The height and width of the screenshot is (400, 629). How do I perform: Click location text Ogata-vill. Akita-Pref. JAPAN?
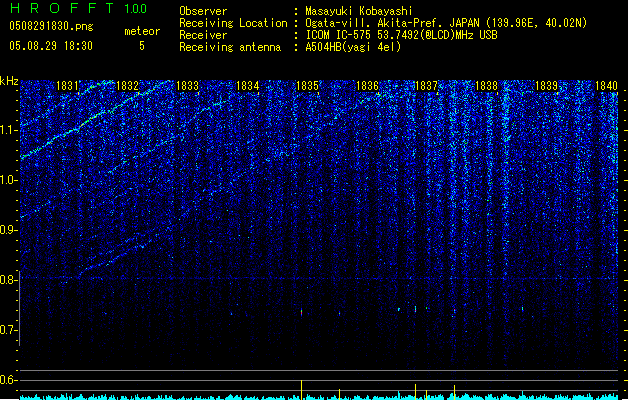pyautogui.click(x=392, y=23)
